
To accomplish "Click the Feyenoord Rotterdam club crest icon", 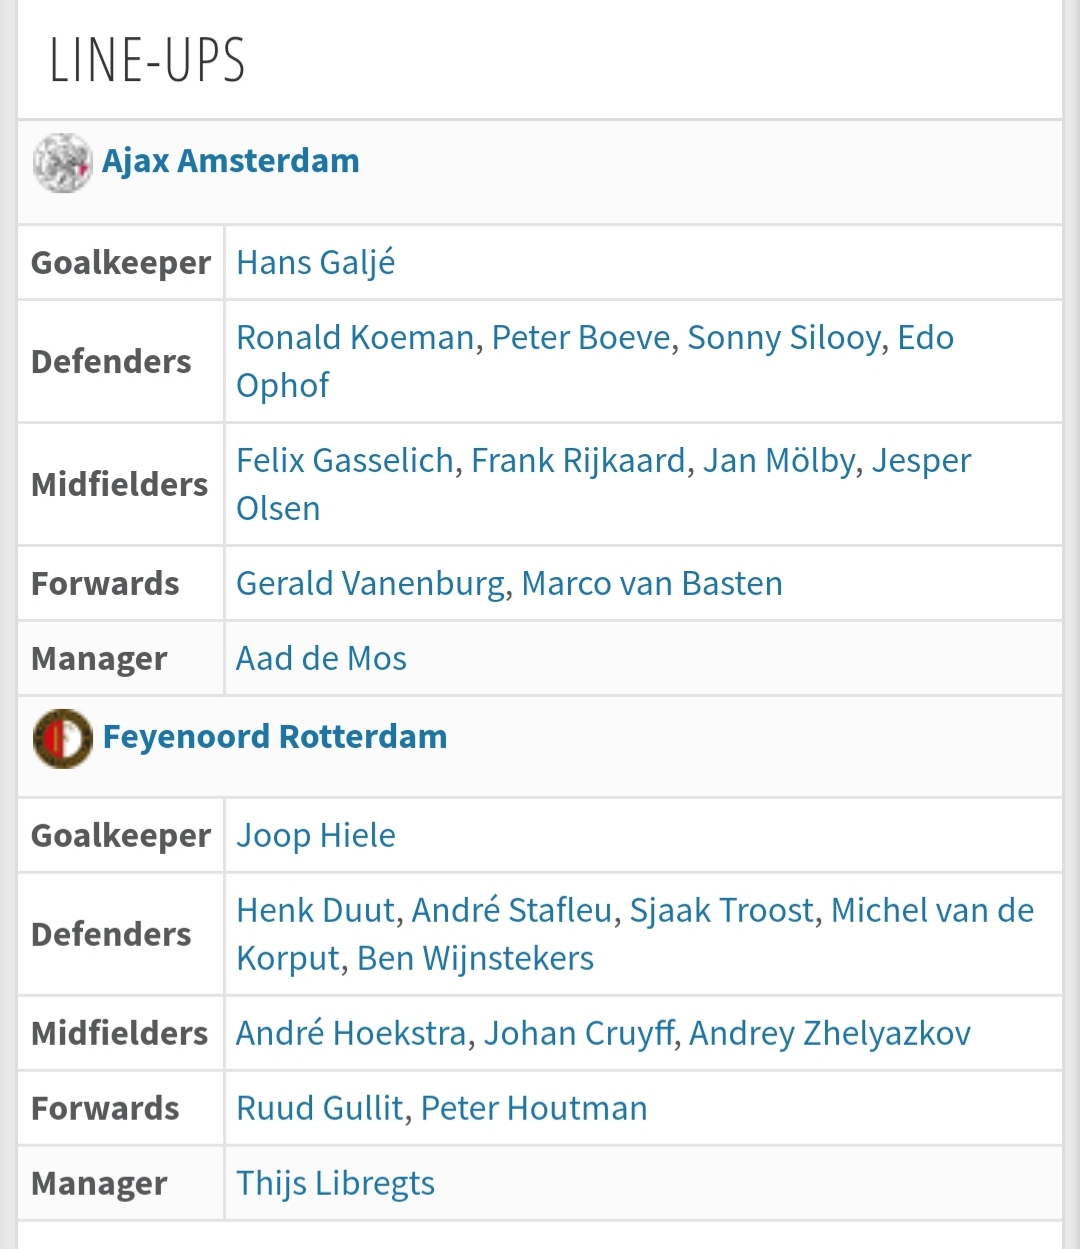I will [62, 738].
